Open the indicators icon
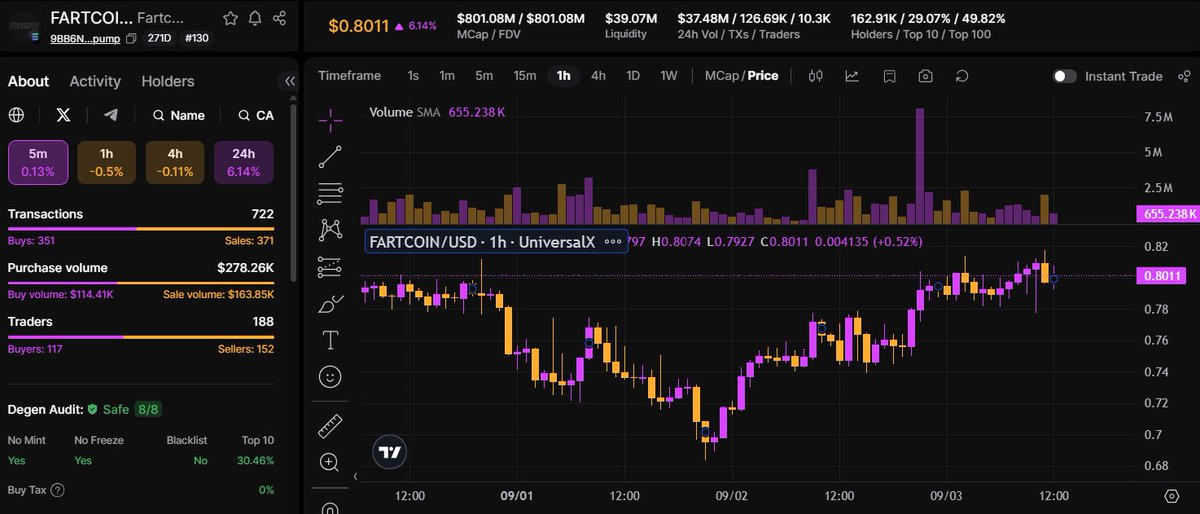Viewport: 1200px width, 514px height. point(852,76)
